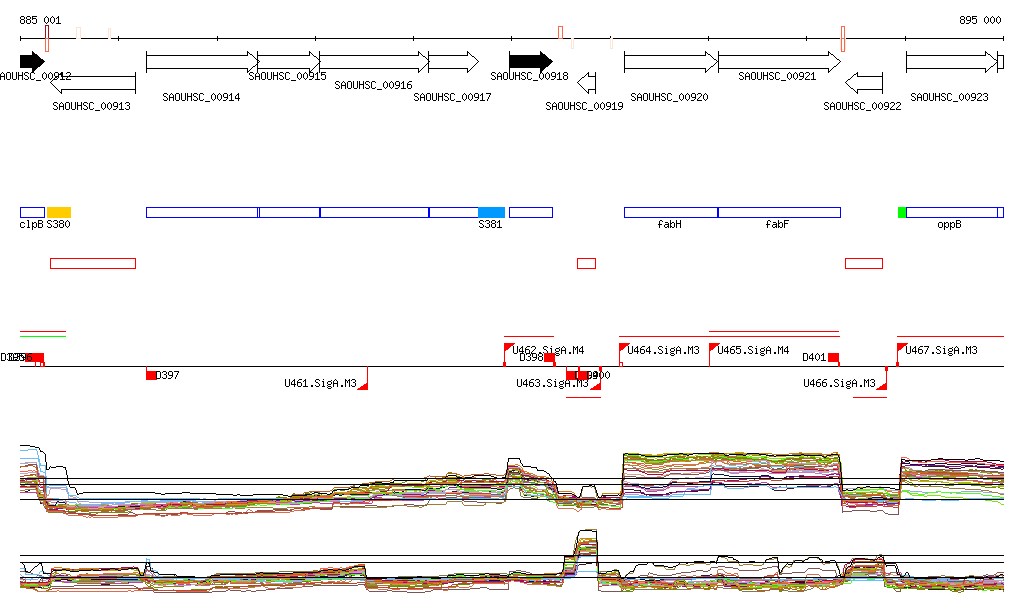Click the S381 label text
This screenshot has width=1024, height=611.
point(490,225)
